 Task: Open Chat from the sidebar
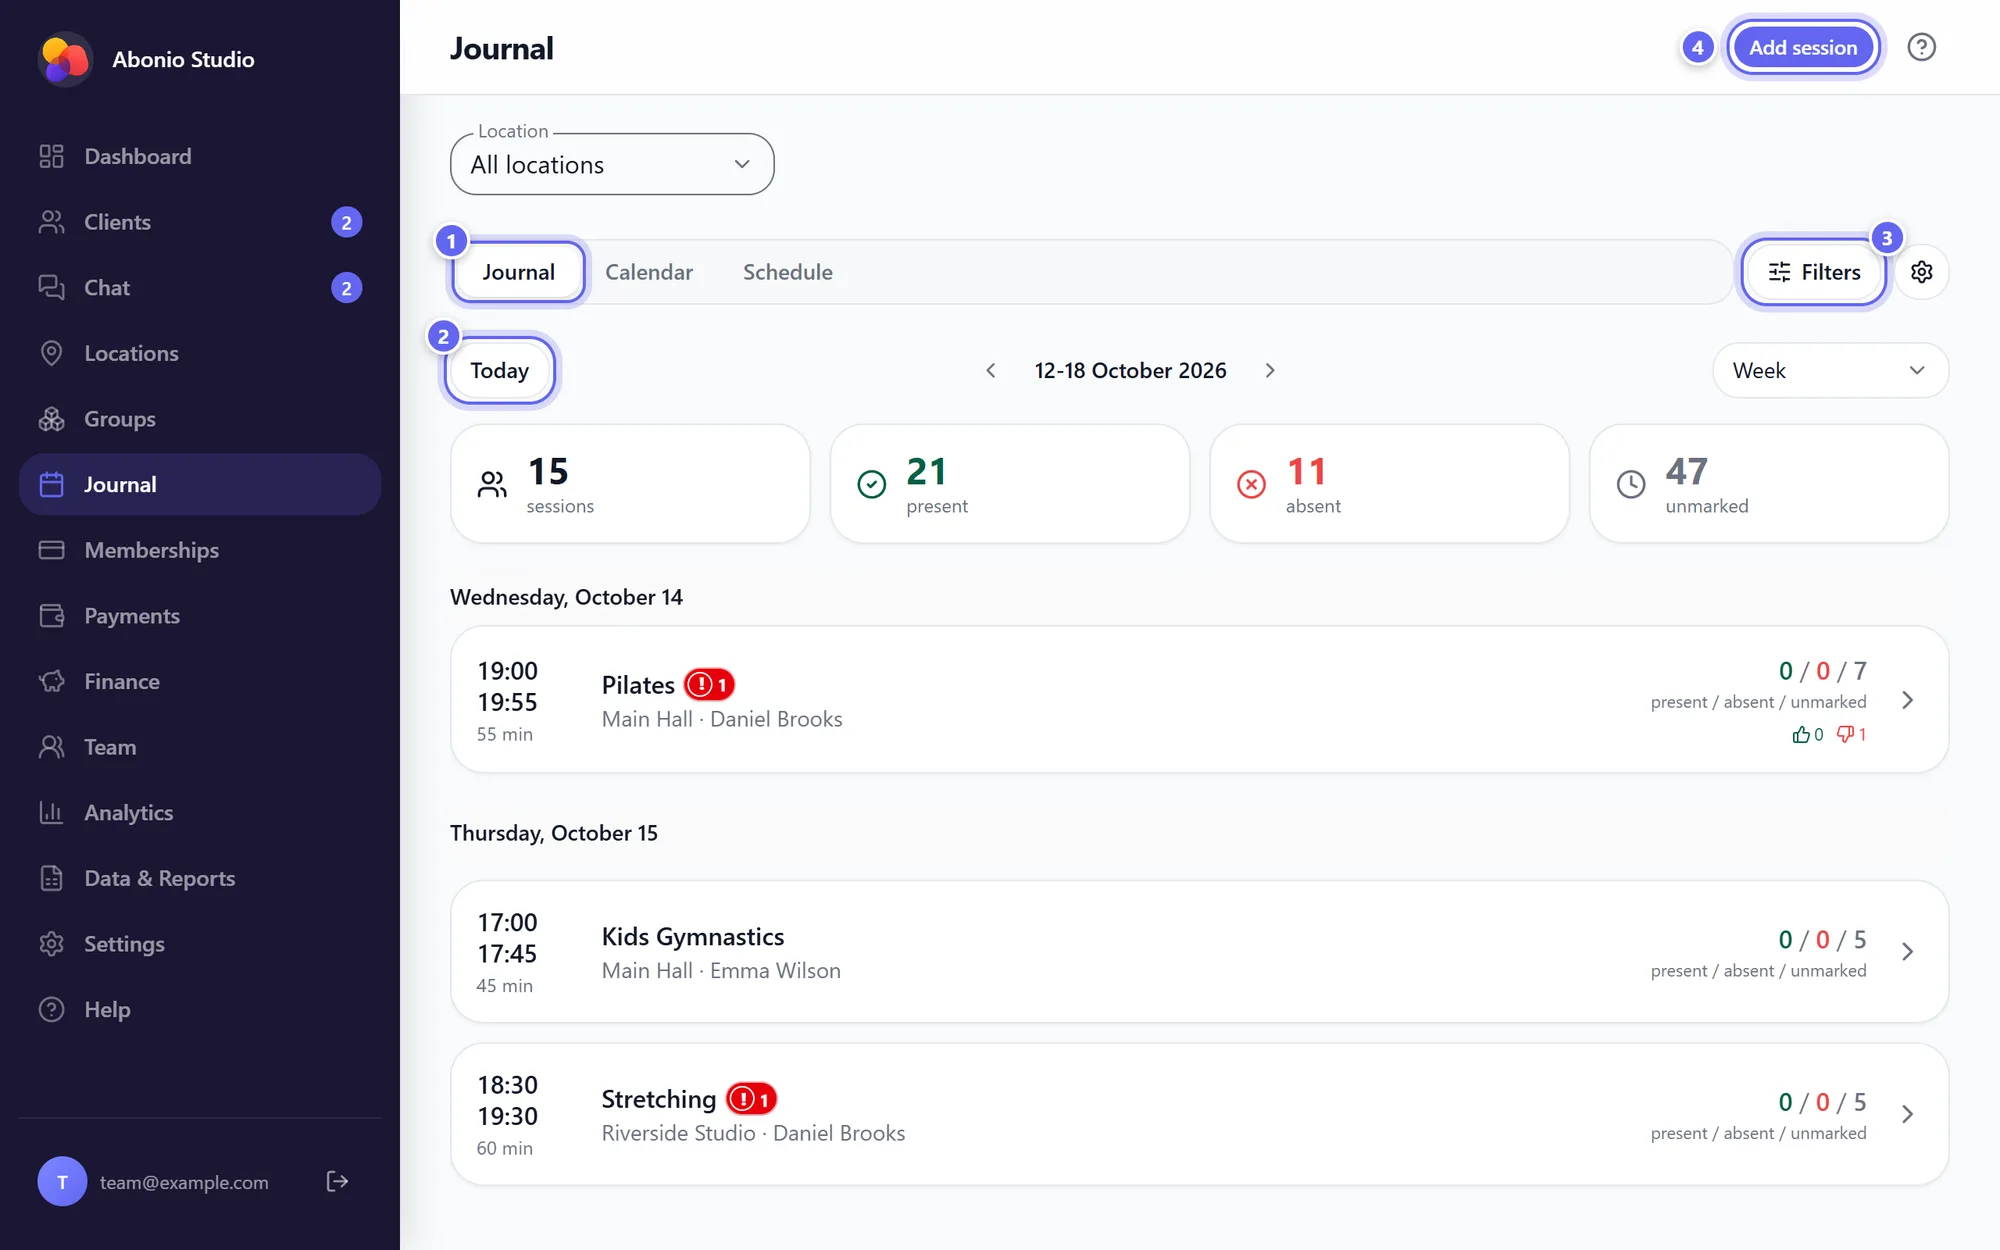click(x=200, y=288)
